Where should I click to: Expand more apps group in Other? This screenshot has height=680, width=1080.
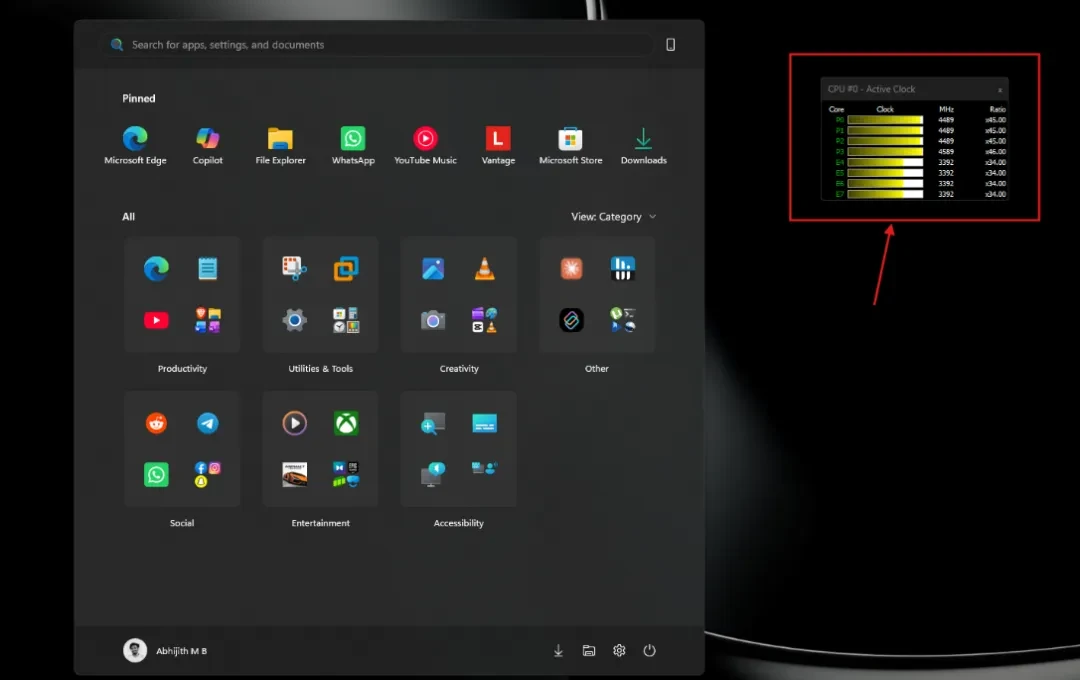623,320
